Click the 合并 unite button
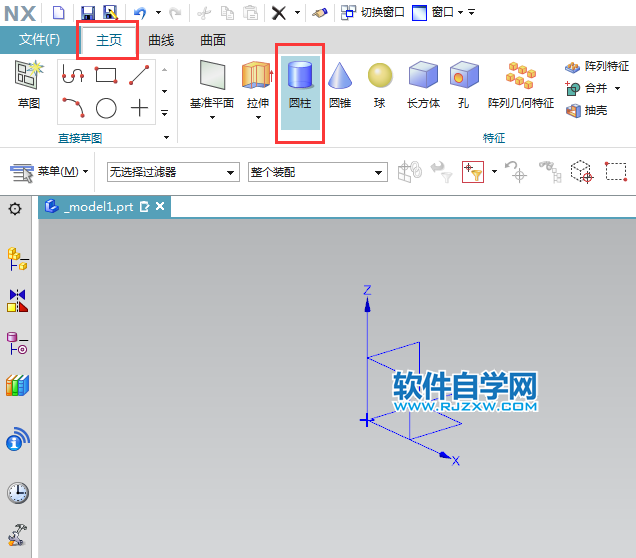636x558 pixels. pos(587,88)
